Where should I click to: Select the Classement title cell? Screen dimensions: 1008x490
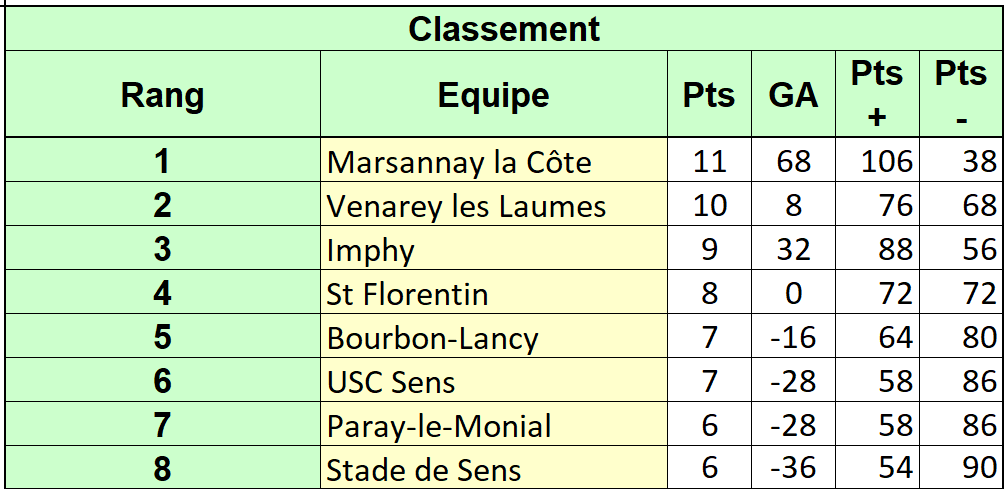504,29
